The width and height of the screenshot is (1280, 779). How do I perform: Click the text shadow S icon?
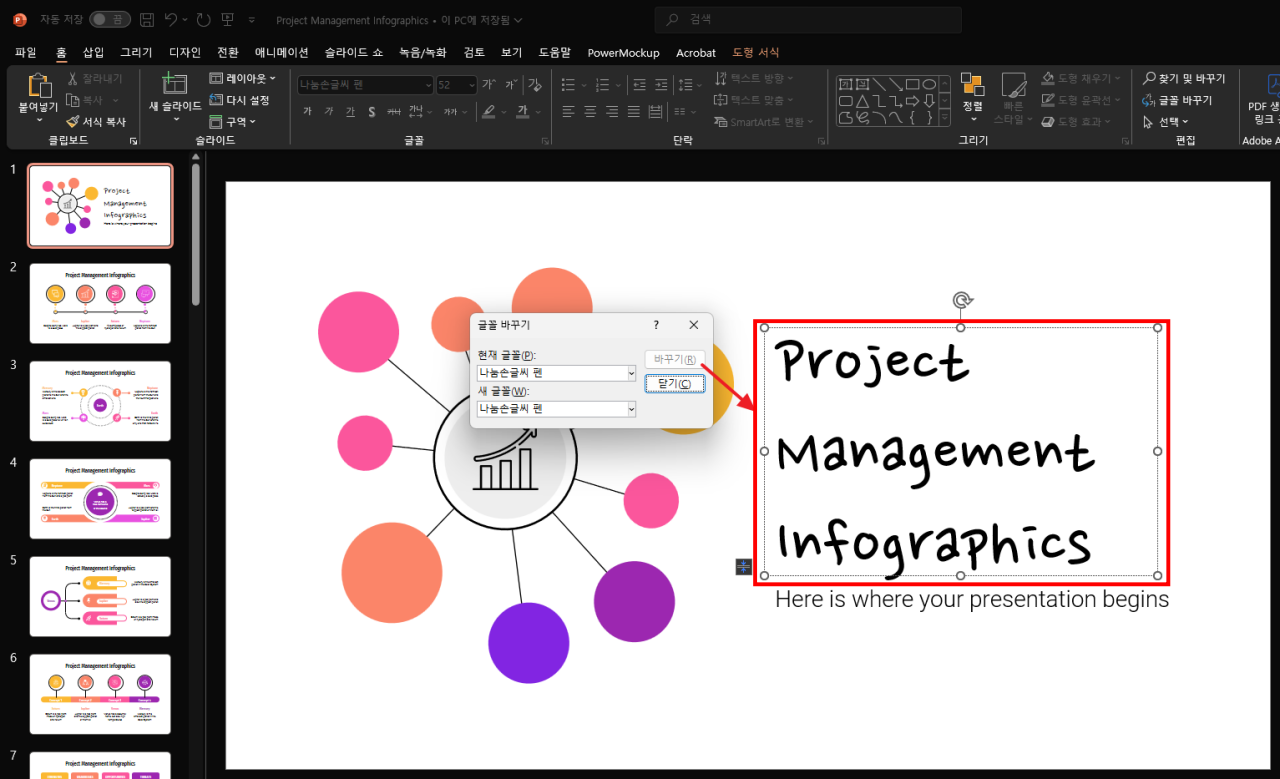click(372, 112)
